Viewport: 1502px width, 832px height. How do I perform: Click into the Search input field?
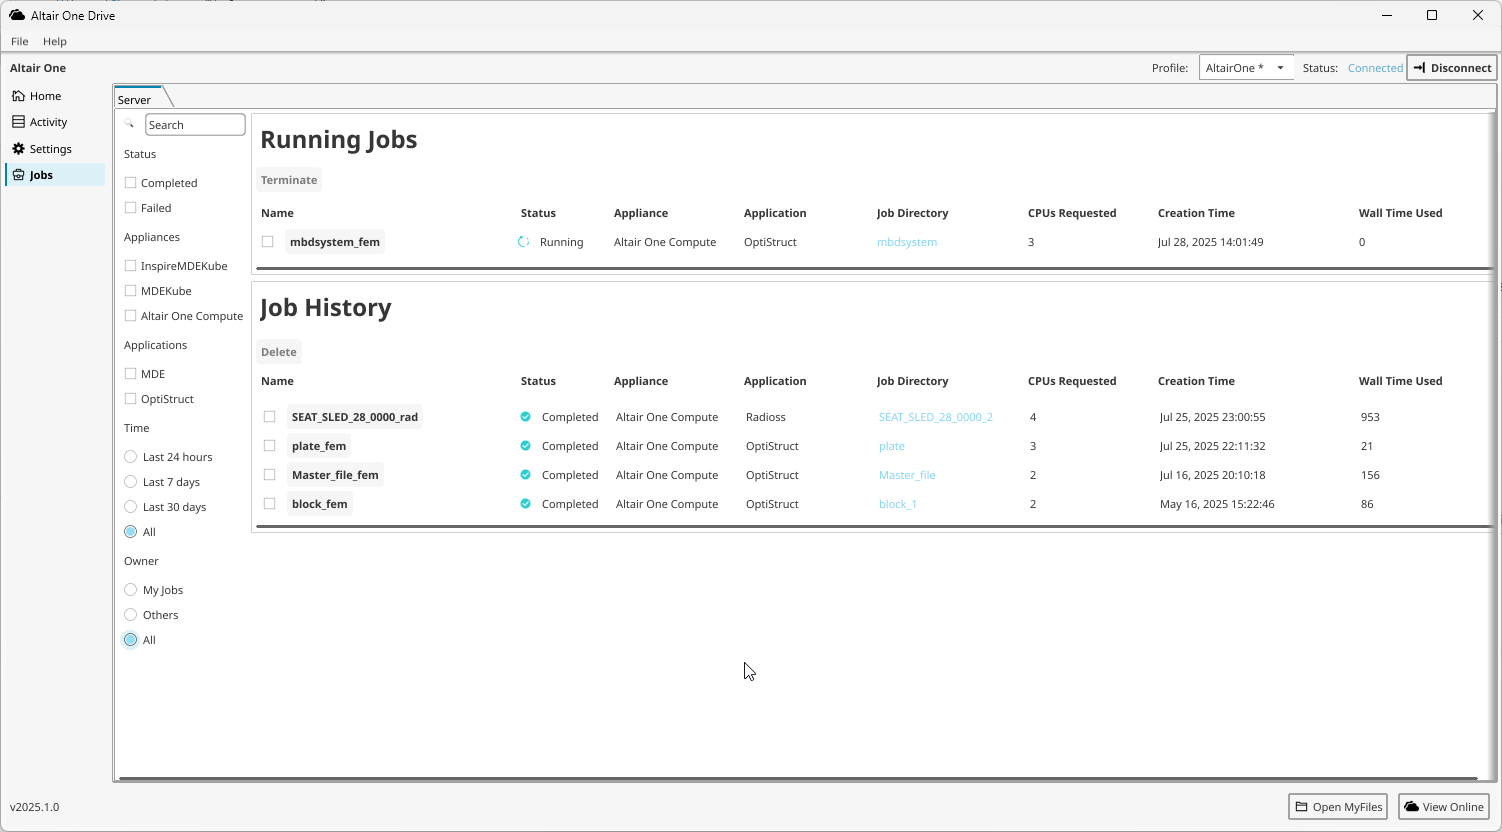(195, 125)
